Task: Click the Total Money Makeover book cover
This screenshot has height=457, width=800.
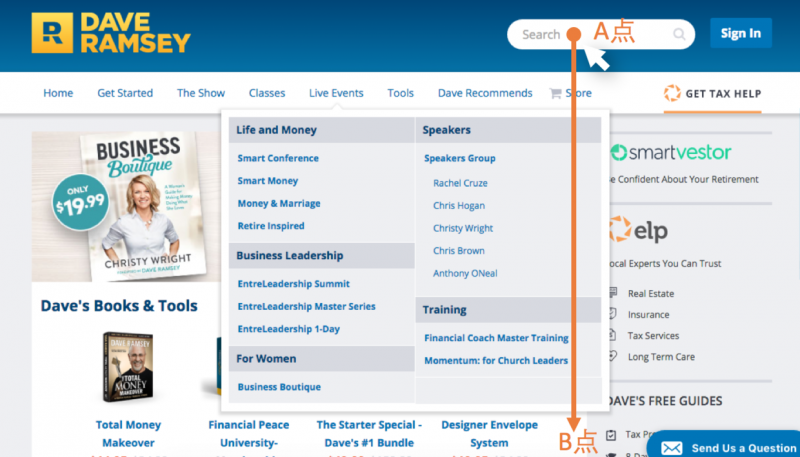Action: 128,367
